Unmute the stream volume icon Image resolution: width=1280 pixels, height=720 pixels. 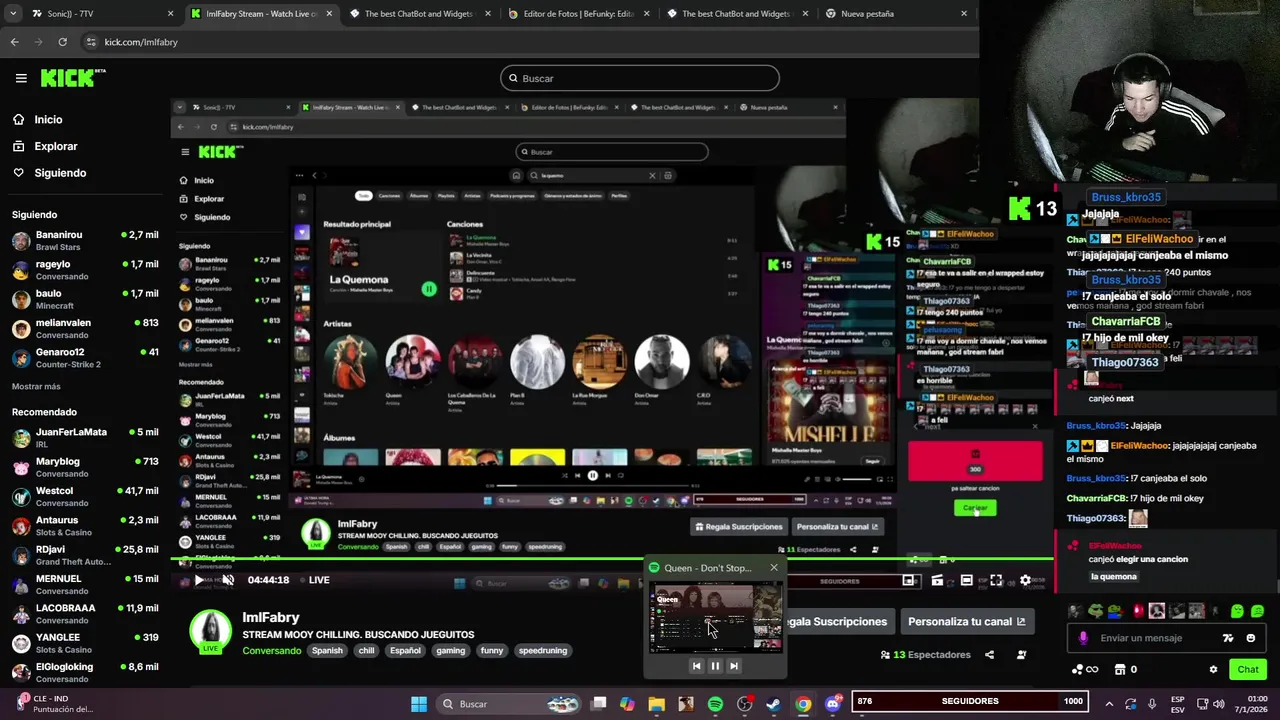point(228,580)
